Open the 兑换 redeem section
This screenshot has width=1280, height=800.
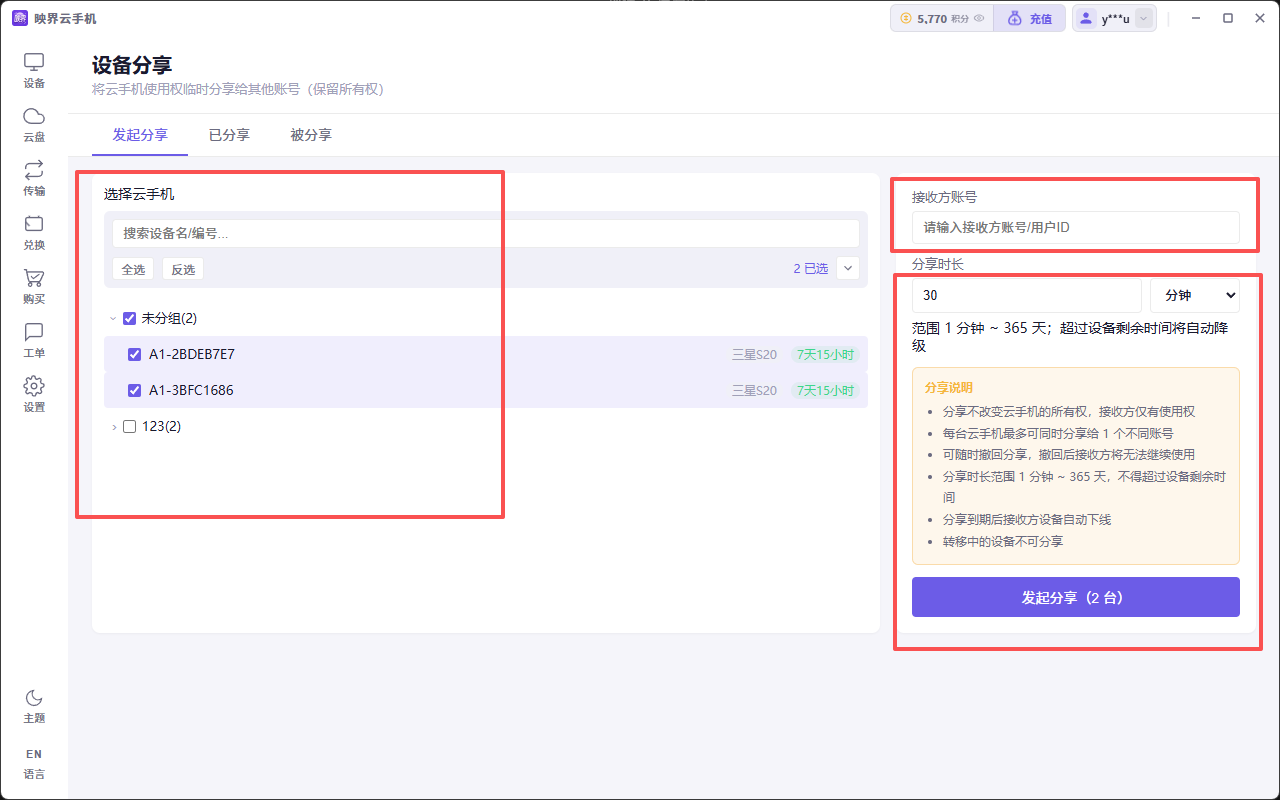tap(34, 233)
